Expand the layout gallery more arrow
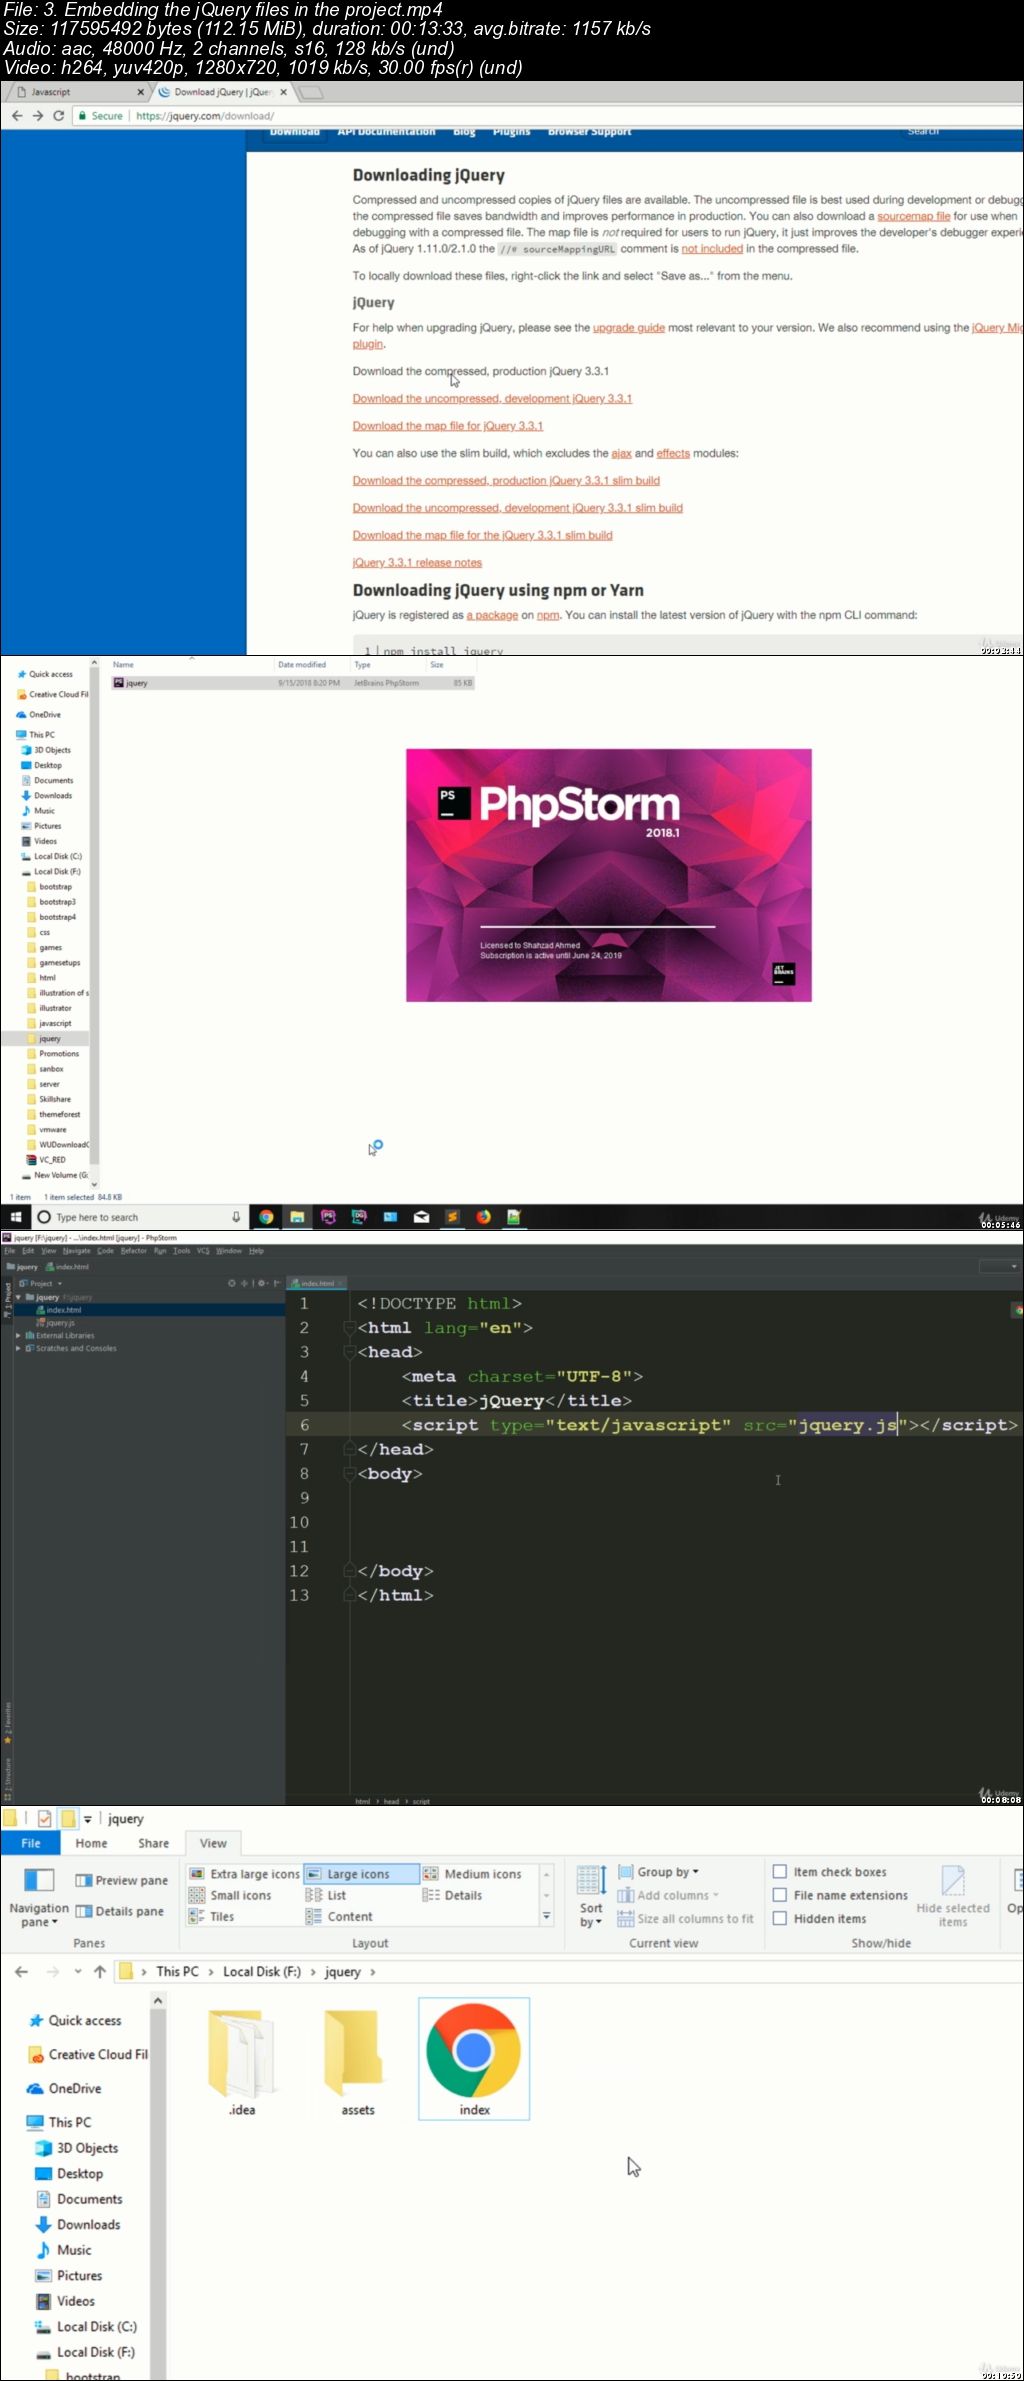The width and height of the screenshot is (1024, 2381). tap(546, 1917)
